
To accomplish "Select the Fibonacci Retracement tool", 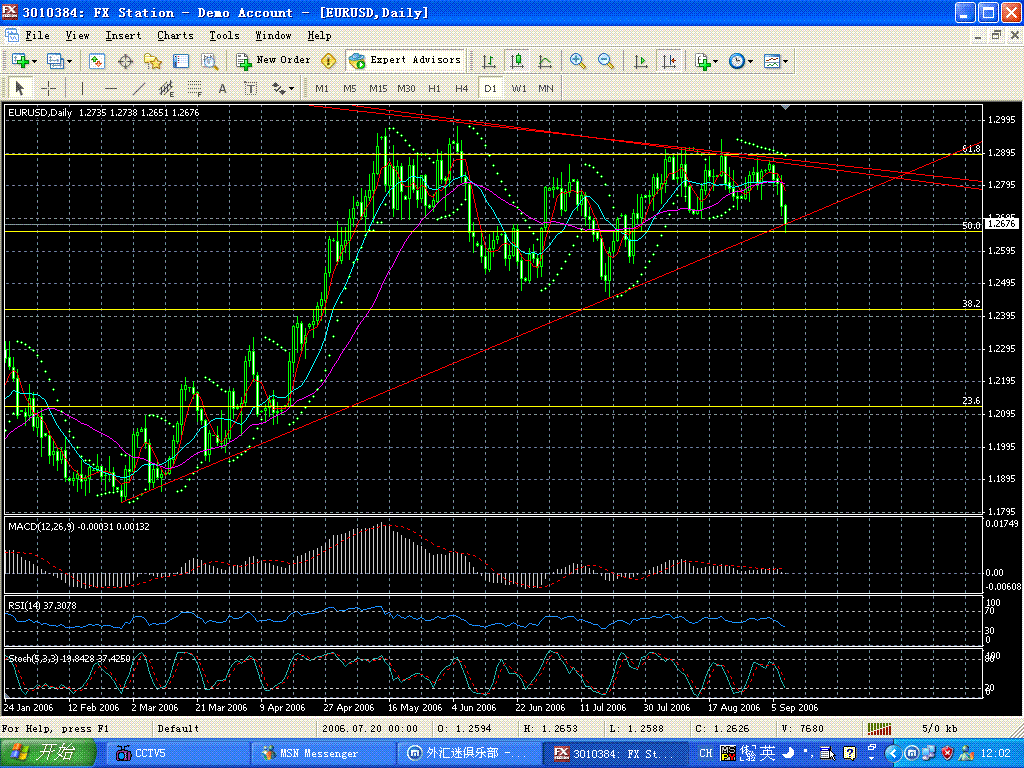I will (195, 88).
